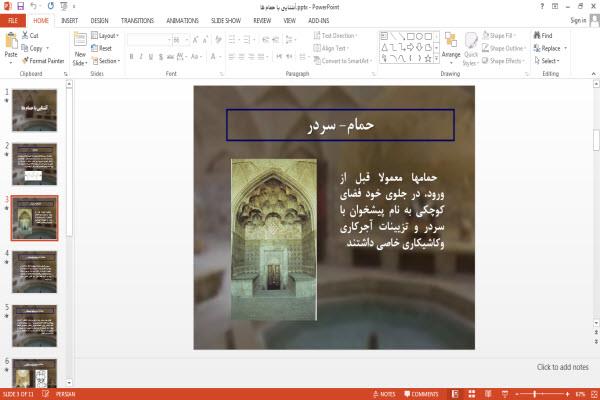600x400 pixels.
Task: Open Shape Effects menu
Action: 503,61
